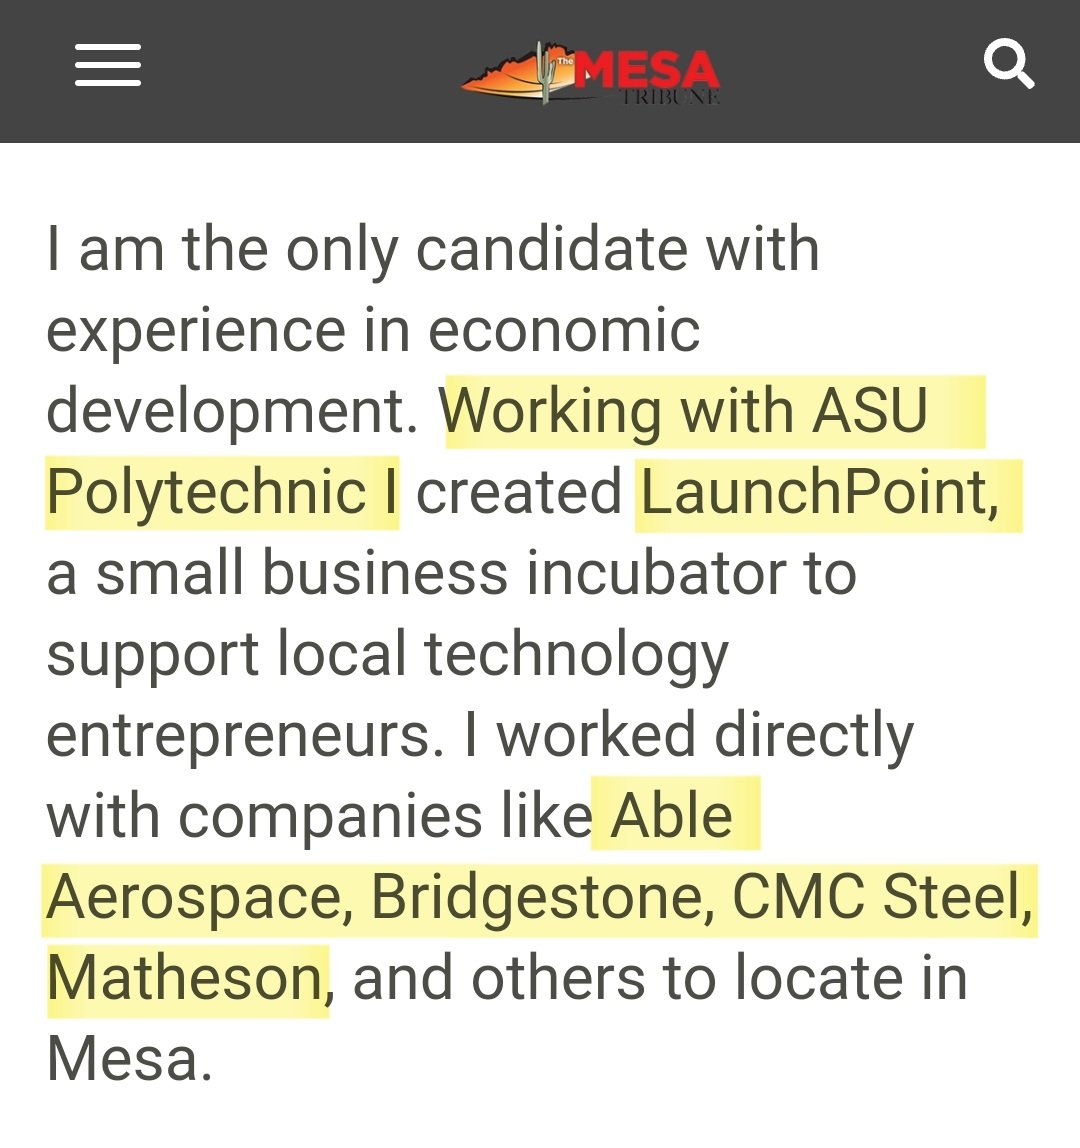Click the line "a small business incubator to"

coord(450,573)
